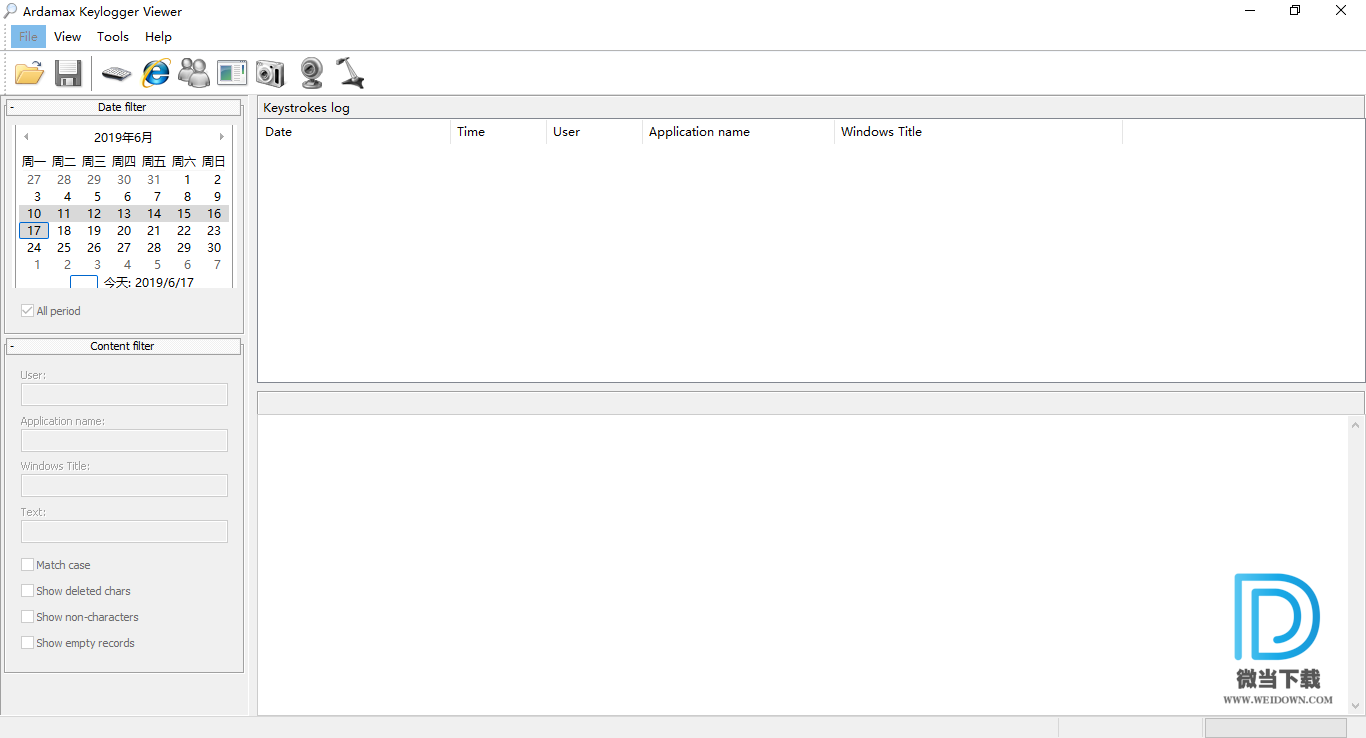Screen dimensions: 1366x738
Task: Sort by Date column header
Action: coord(354,132)
